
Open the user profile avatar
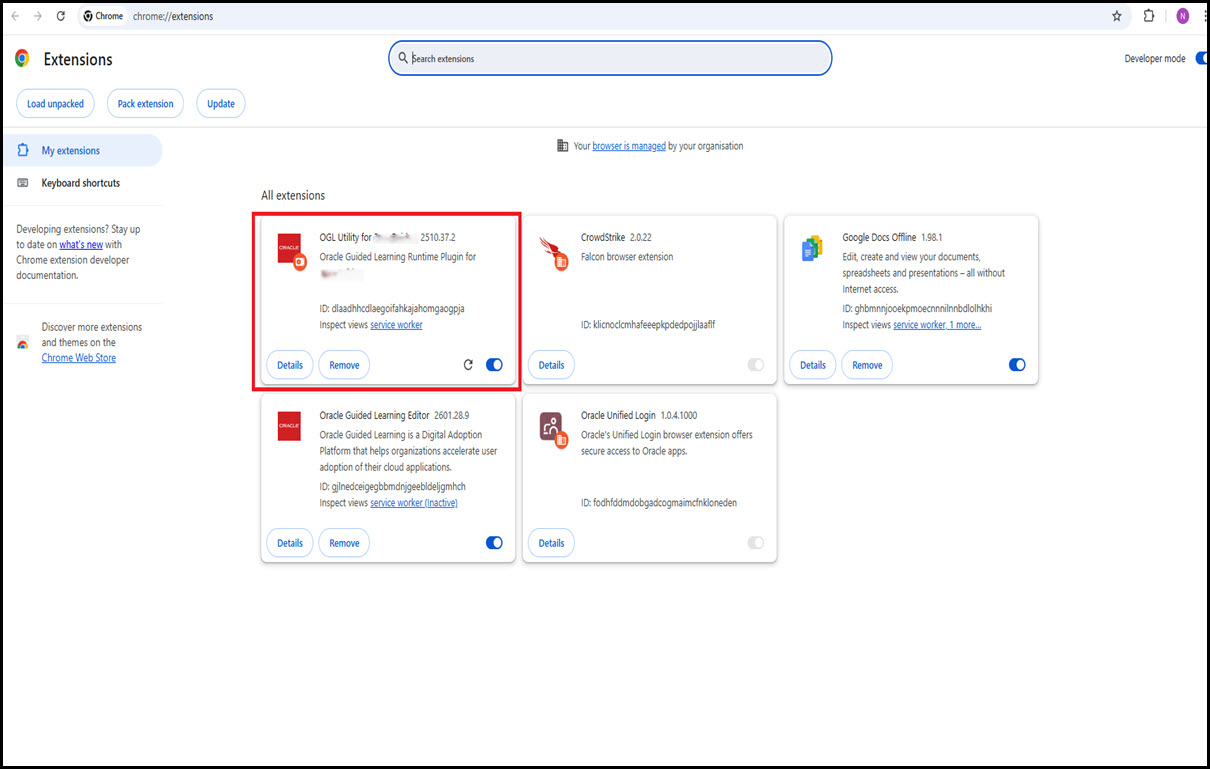[x=1183, y=16]
